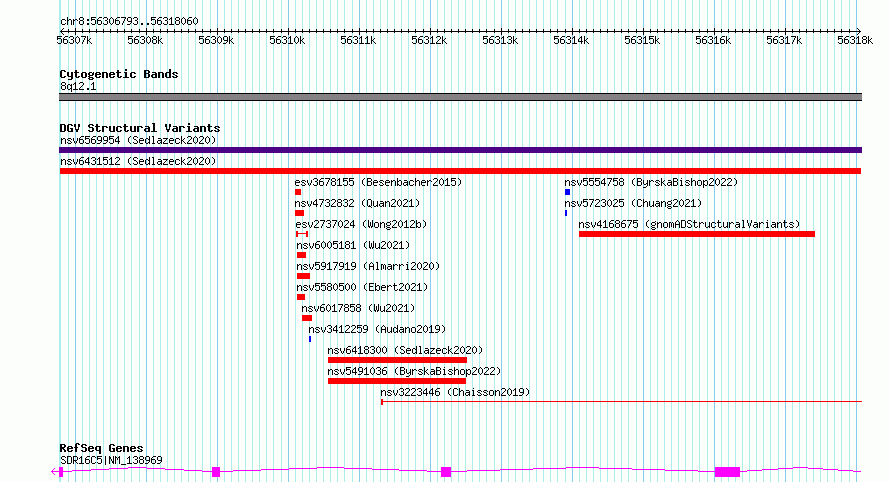This screenshot has height=482, width=890.
Task: Click the nsv6569954 dark purple variant bar
Action: 460,150
